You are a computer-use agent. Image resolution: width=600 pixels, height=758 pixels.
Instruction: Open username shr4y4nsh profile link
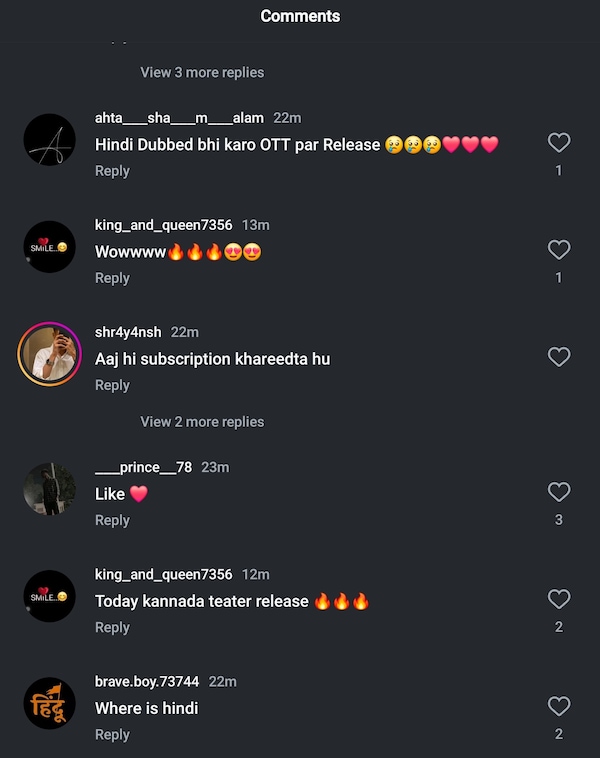click(128, 332)
